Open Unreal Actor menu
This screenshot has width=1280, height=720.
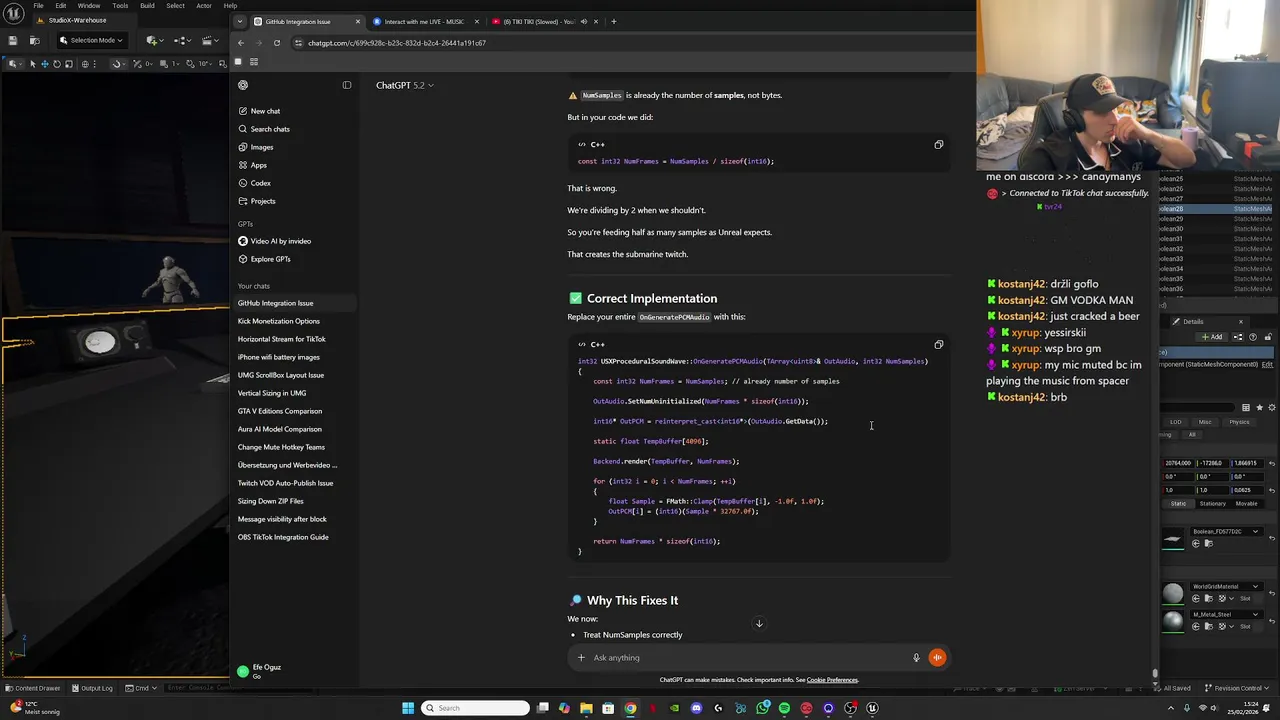[204, 5]
